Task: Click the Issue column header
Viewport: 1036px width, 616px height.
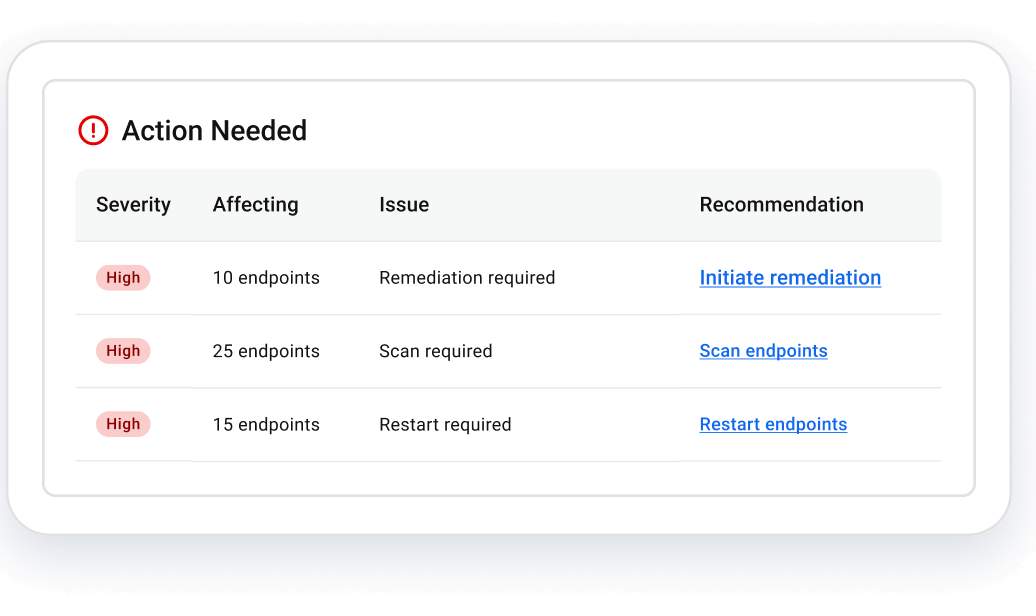Action: point(404,205)
